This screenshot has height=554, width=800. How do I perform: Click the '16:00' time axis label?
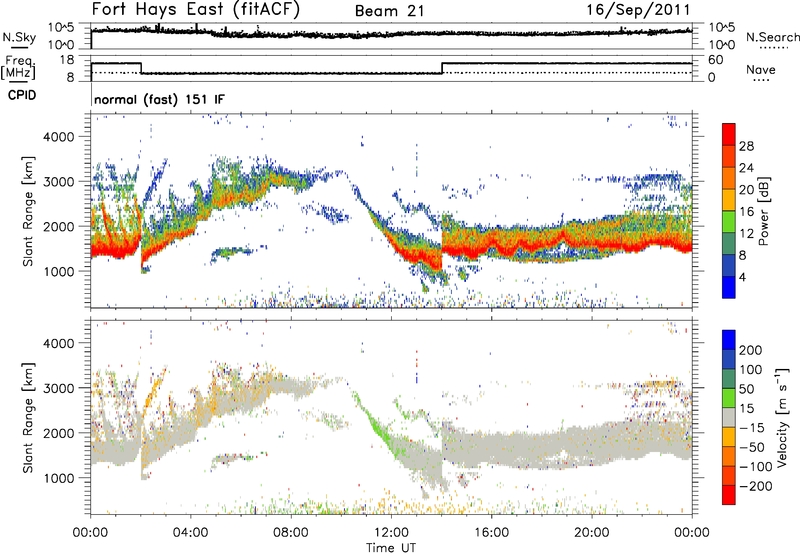coord(491,533)
